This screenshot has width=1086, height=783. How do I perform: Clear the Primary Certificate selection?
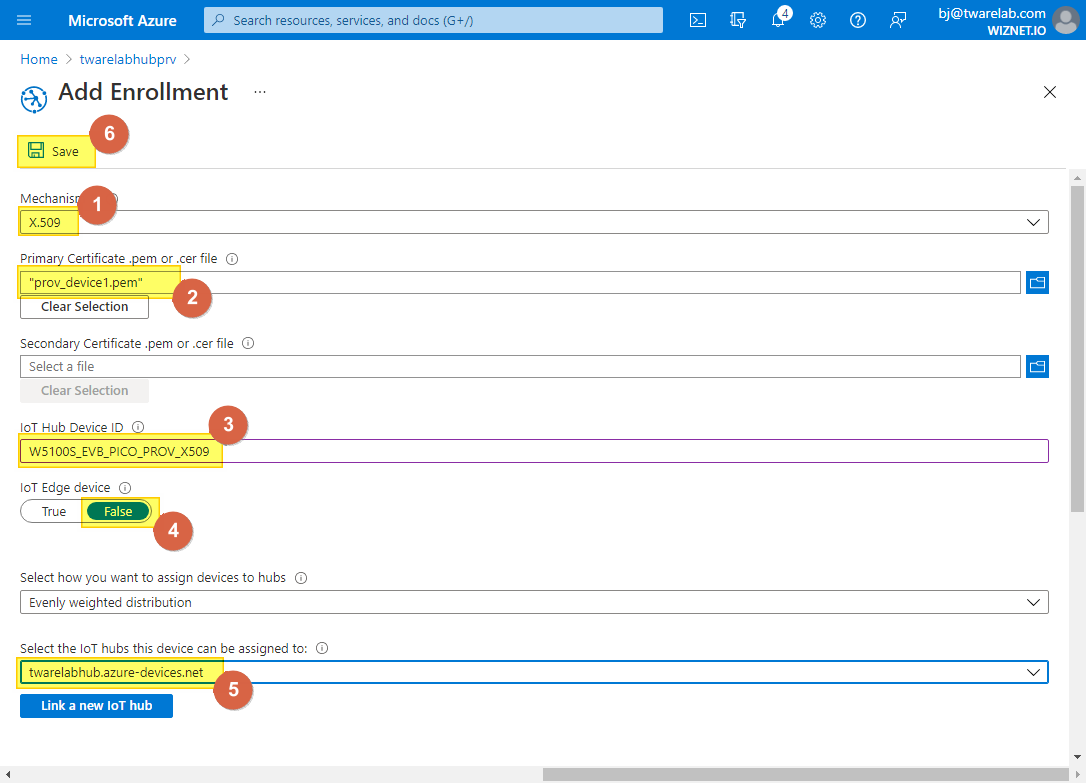point(84,307)
